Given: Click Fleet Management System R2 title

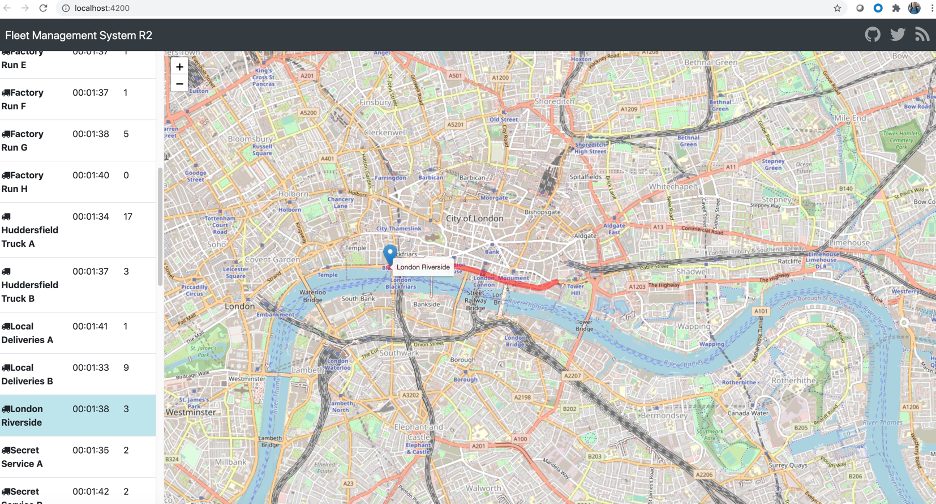Looking at the screenshot, I should (x=79, y=35).
